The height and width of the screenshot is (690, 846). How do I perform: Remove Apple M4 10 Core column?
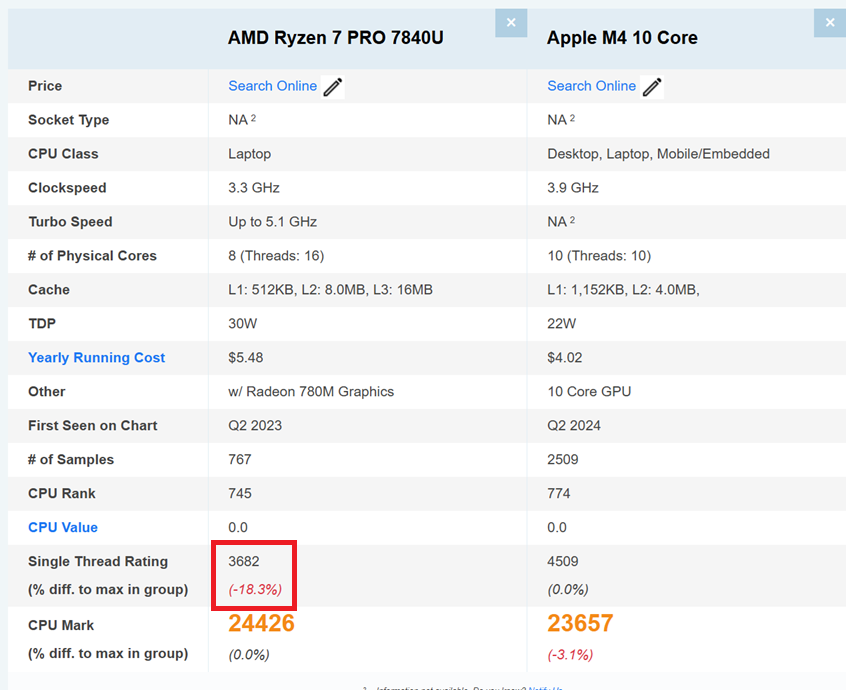829,23
